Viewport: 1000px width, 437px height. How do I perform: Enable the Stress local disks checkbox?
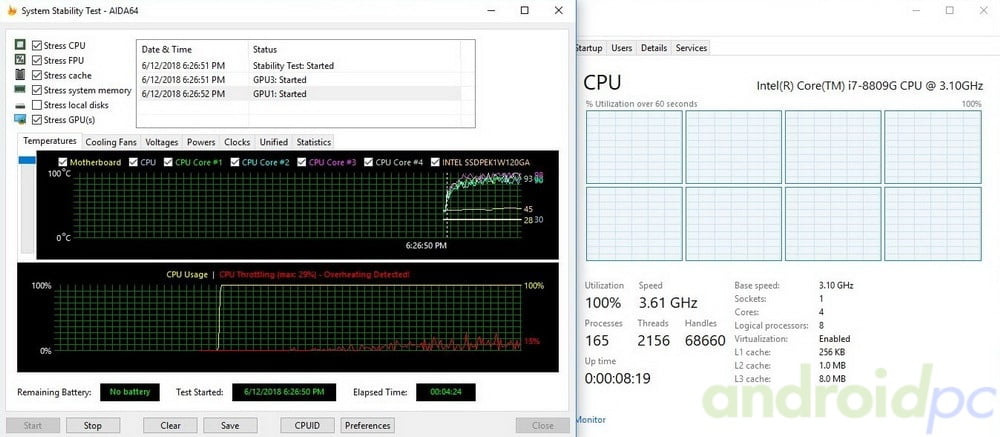pyautogui.click(x=37, y=105)
